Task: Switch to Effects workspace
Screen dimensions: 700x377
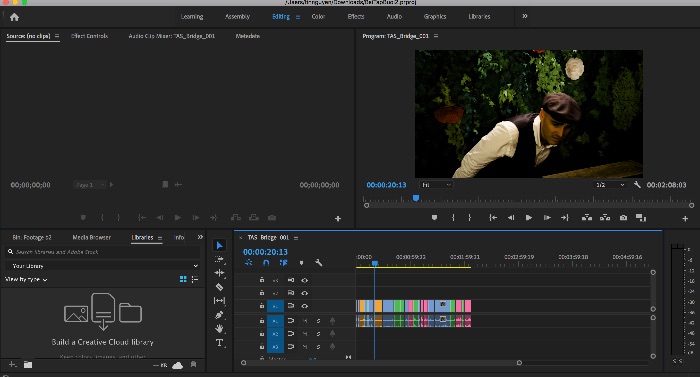Action: (356, 17)
